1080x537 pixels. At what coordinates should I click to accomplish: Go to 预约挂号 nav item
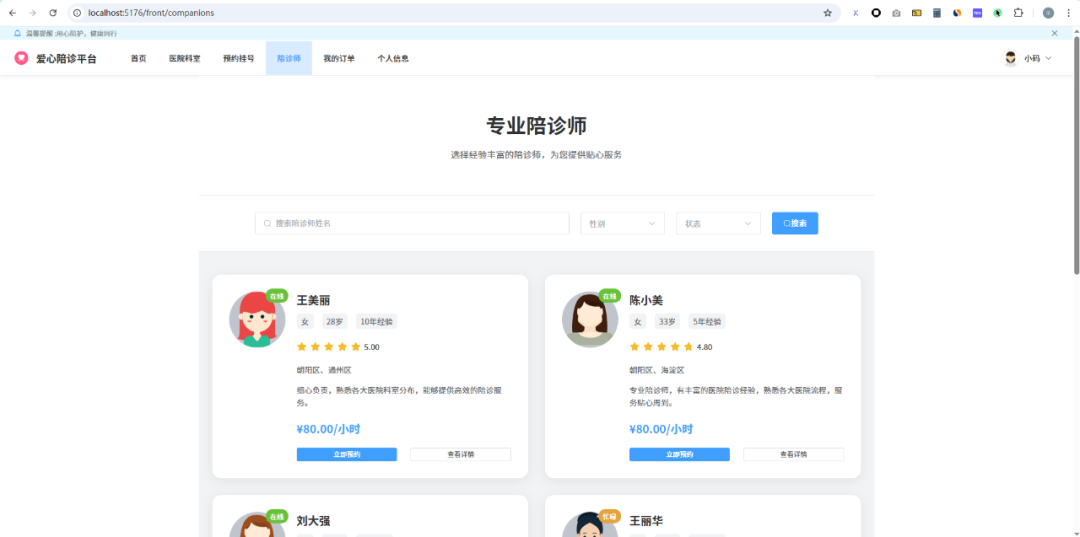coord(238,59)
